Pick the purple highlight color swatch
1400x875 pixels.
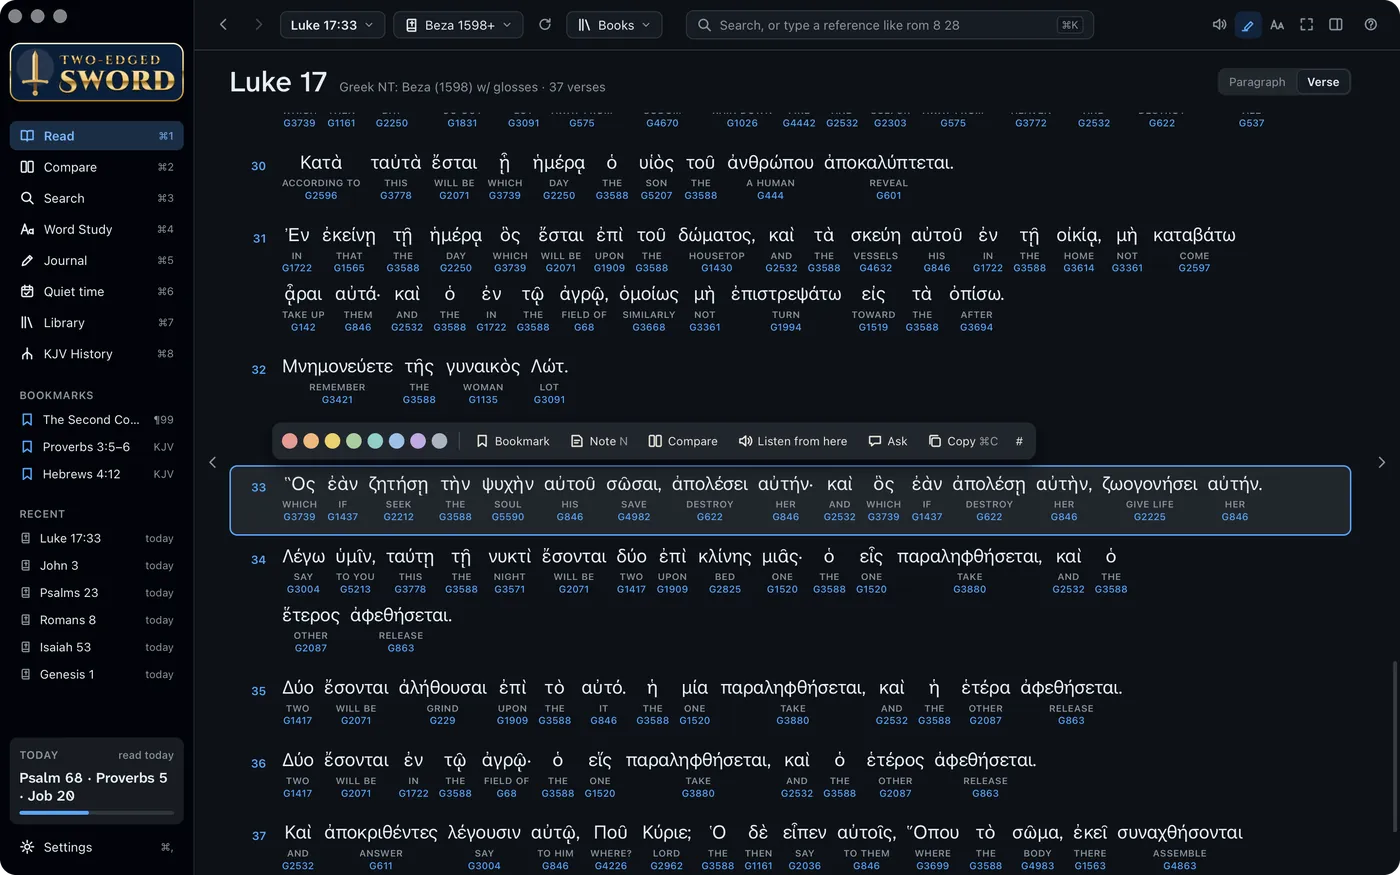pyautogui.click(x=417, y=441)
